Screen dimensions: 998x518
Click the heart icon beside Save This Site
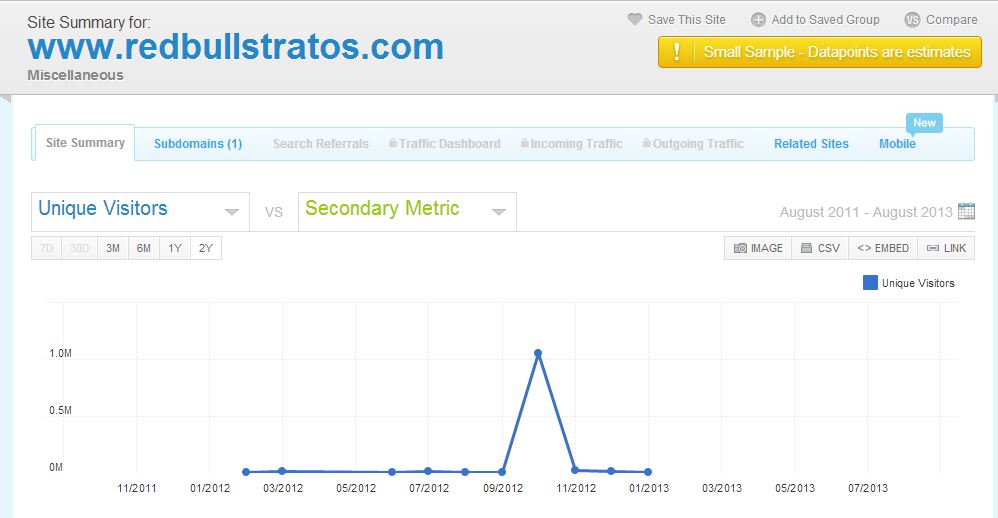(634, 20)
